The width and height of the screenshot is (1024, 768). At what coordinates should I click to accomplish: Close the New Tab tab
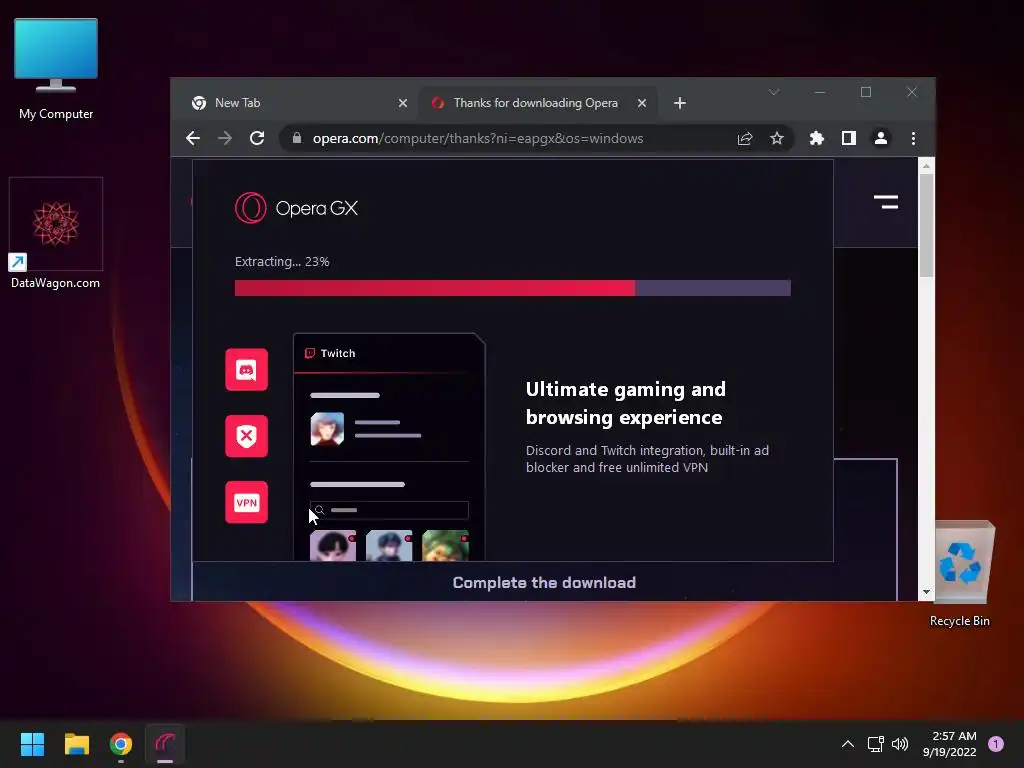coord(403,103)
